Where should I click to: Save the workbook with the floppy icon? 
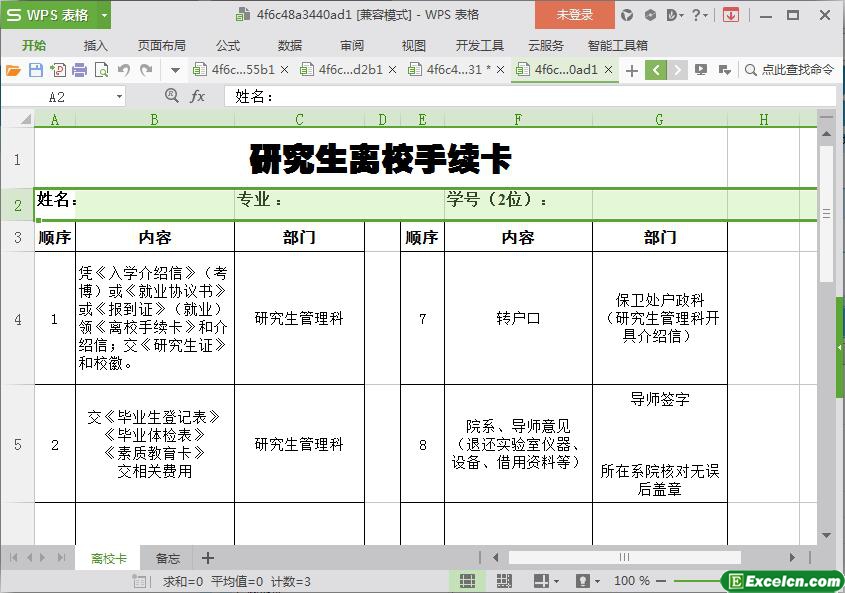coord(36,70)
